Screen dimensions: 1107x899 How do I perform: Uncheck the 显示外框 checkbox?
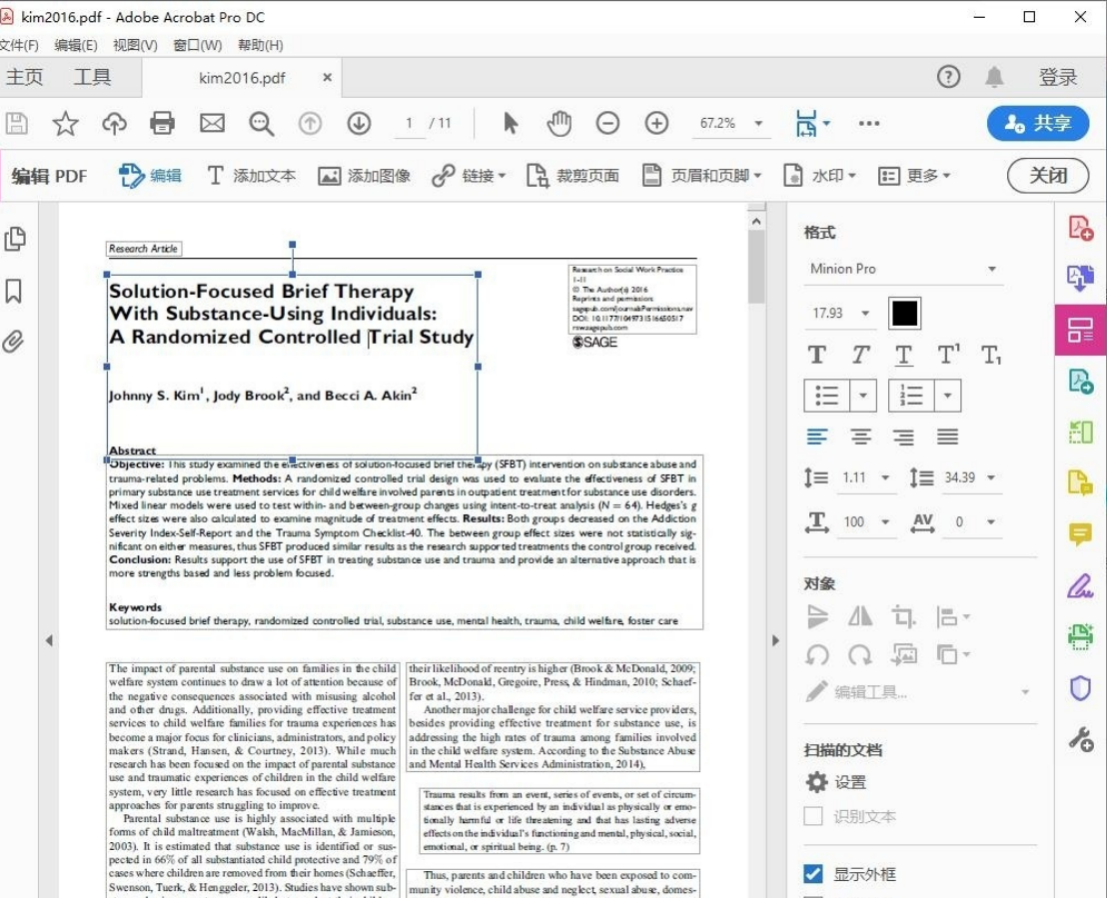813,874
